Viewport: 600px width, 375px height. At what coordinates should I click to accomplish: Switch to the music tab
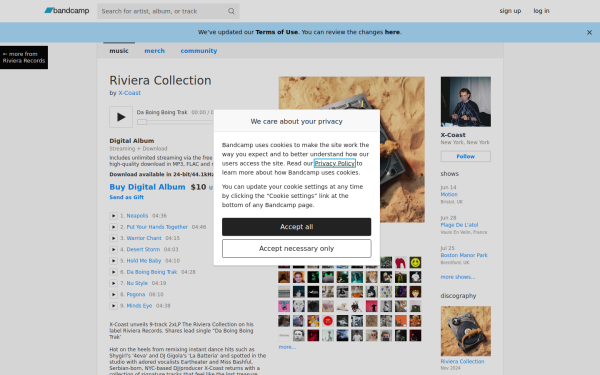(x=119, y=51)
